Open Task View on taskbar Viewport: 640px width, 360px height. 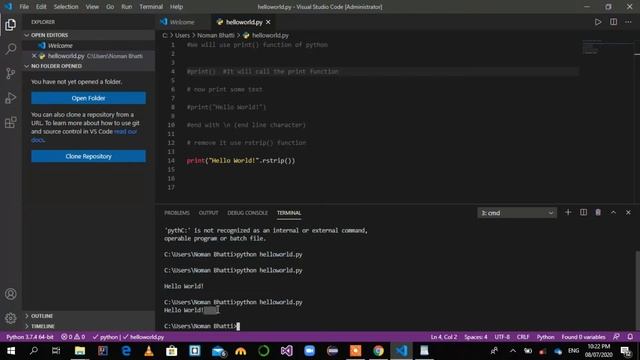pyautogui.click(x=56, y=351)
